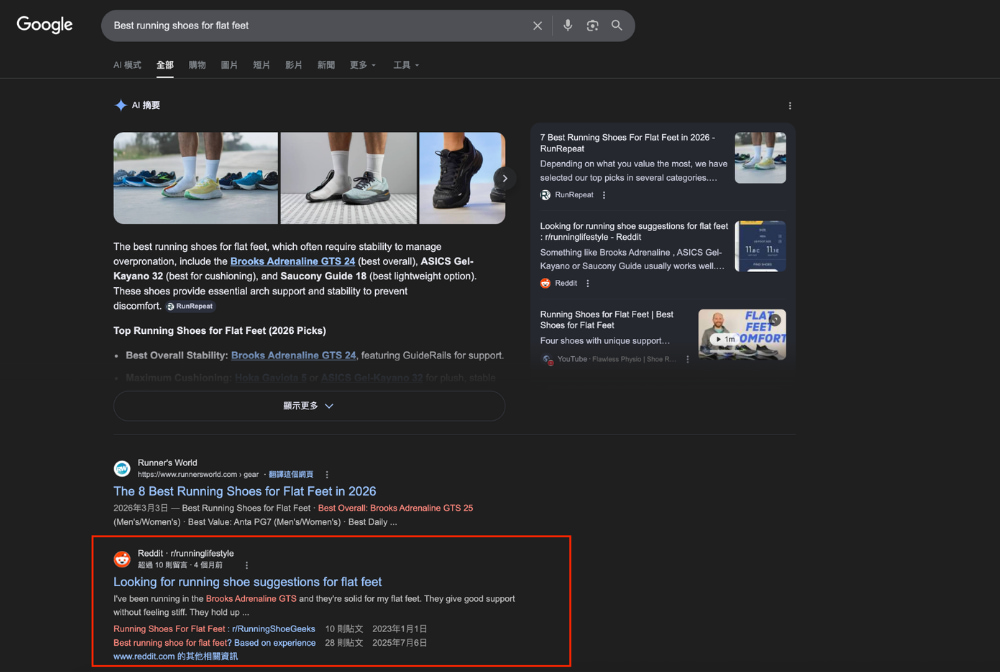
Task: Click 'Top Running Shoes for Flat Feet (2026 Picks)' heading
Action: tap(219, 331)
